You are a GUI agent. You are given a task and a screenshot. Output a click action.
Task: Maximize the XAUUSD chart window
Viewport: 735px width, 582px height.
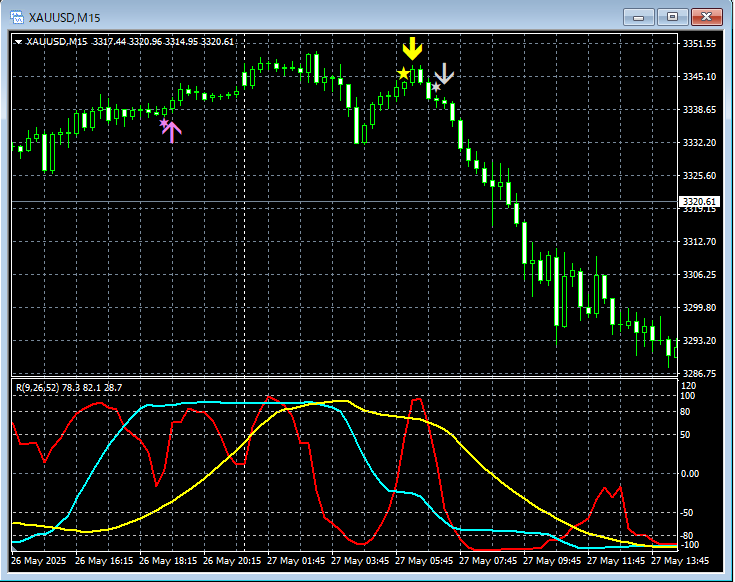[x=672, y=16]
